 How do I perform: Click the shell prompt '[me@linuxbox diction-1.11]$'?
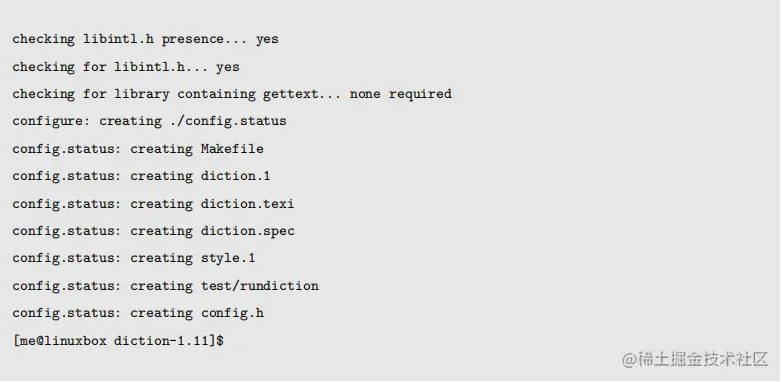(x=118, y=341)
